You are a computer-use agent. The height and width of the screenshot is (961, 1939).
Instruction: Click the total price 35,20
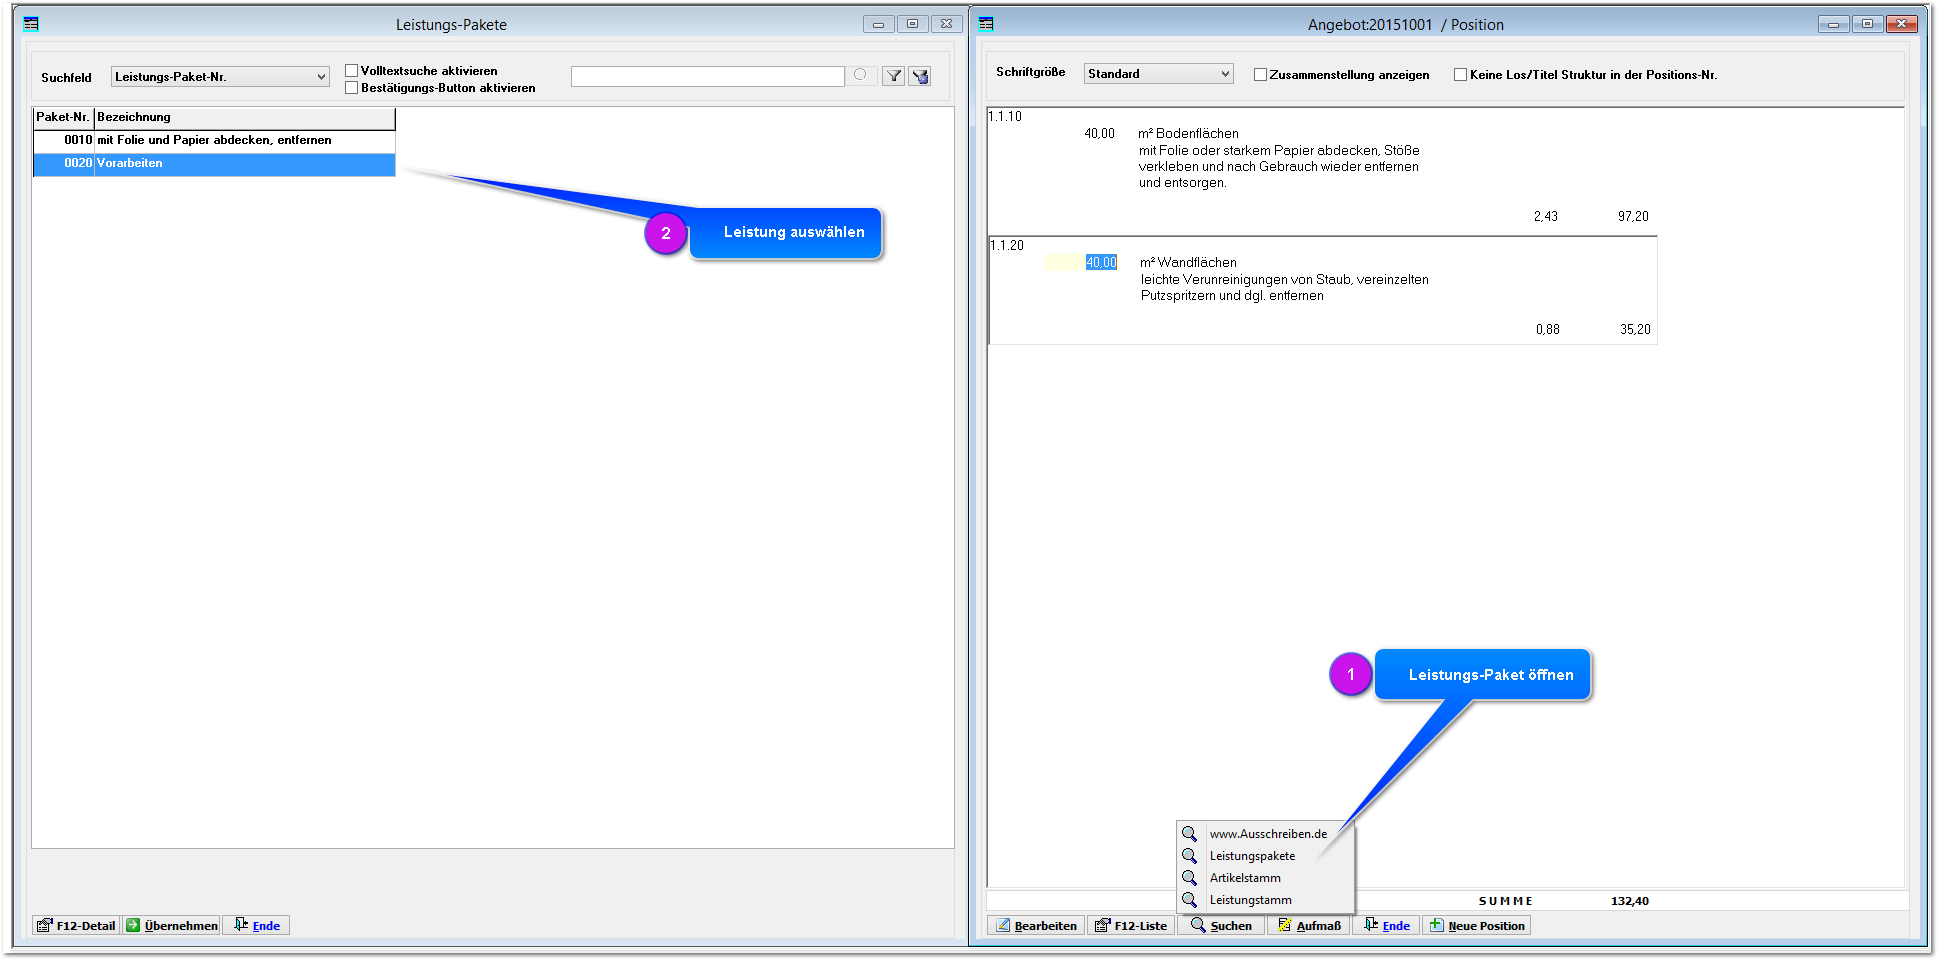click(x=1635, y=330)
